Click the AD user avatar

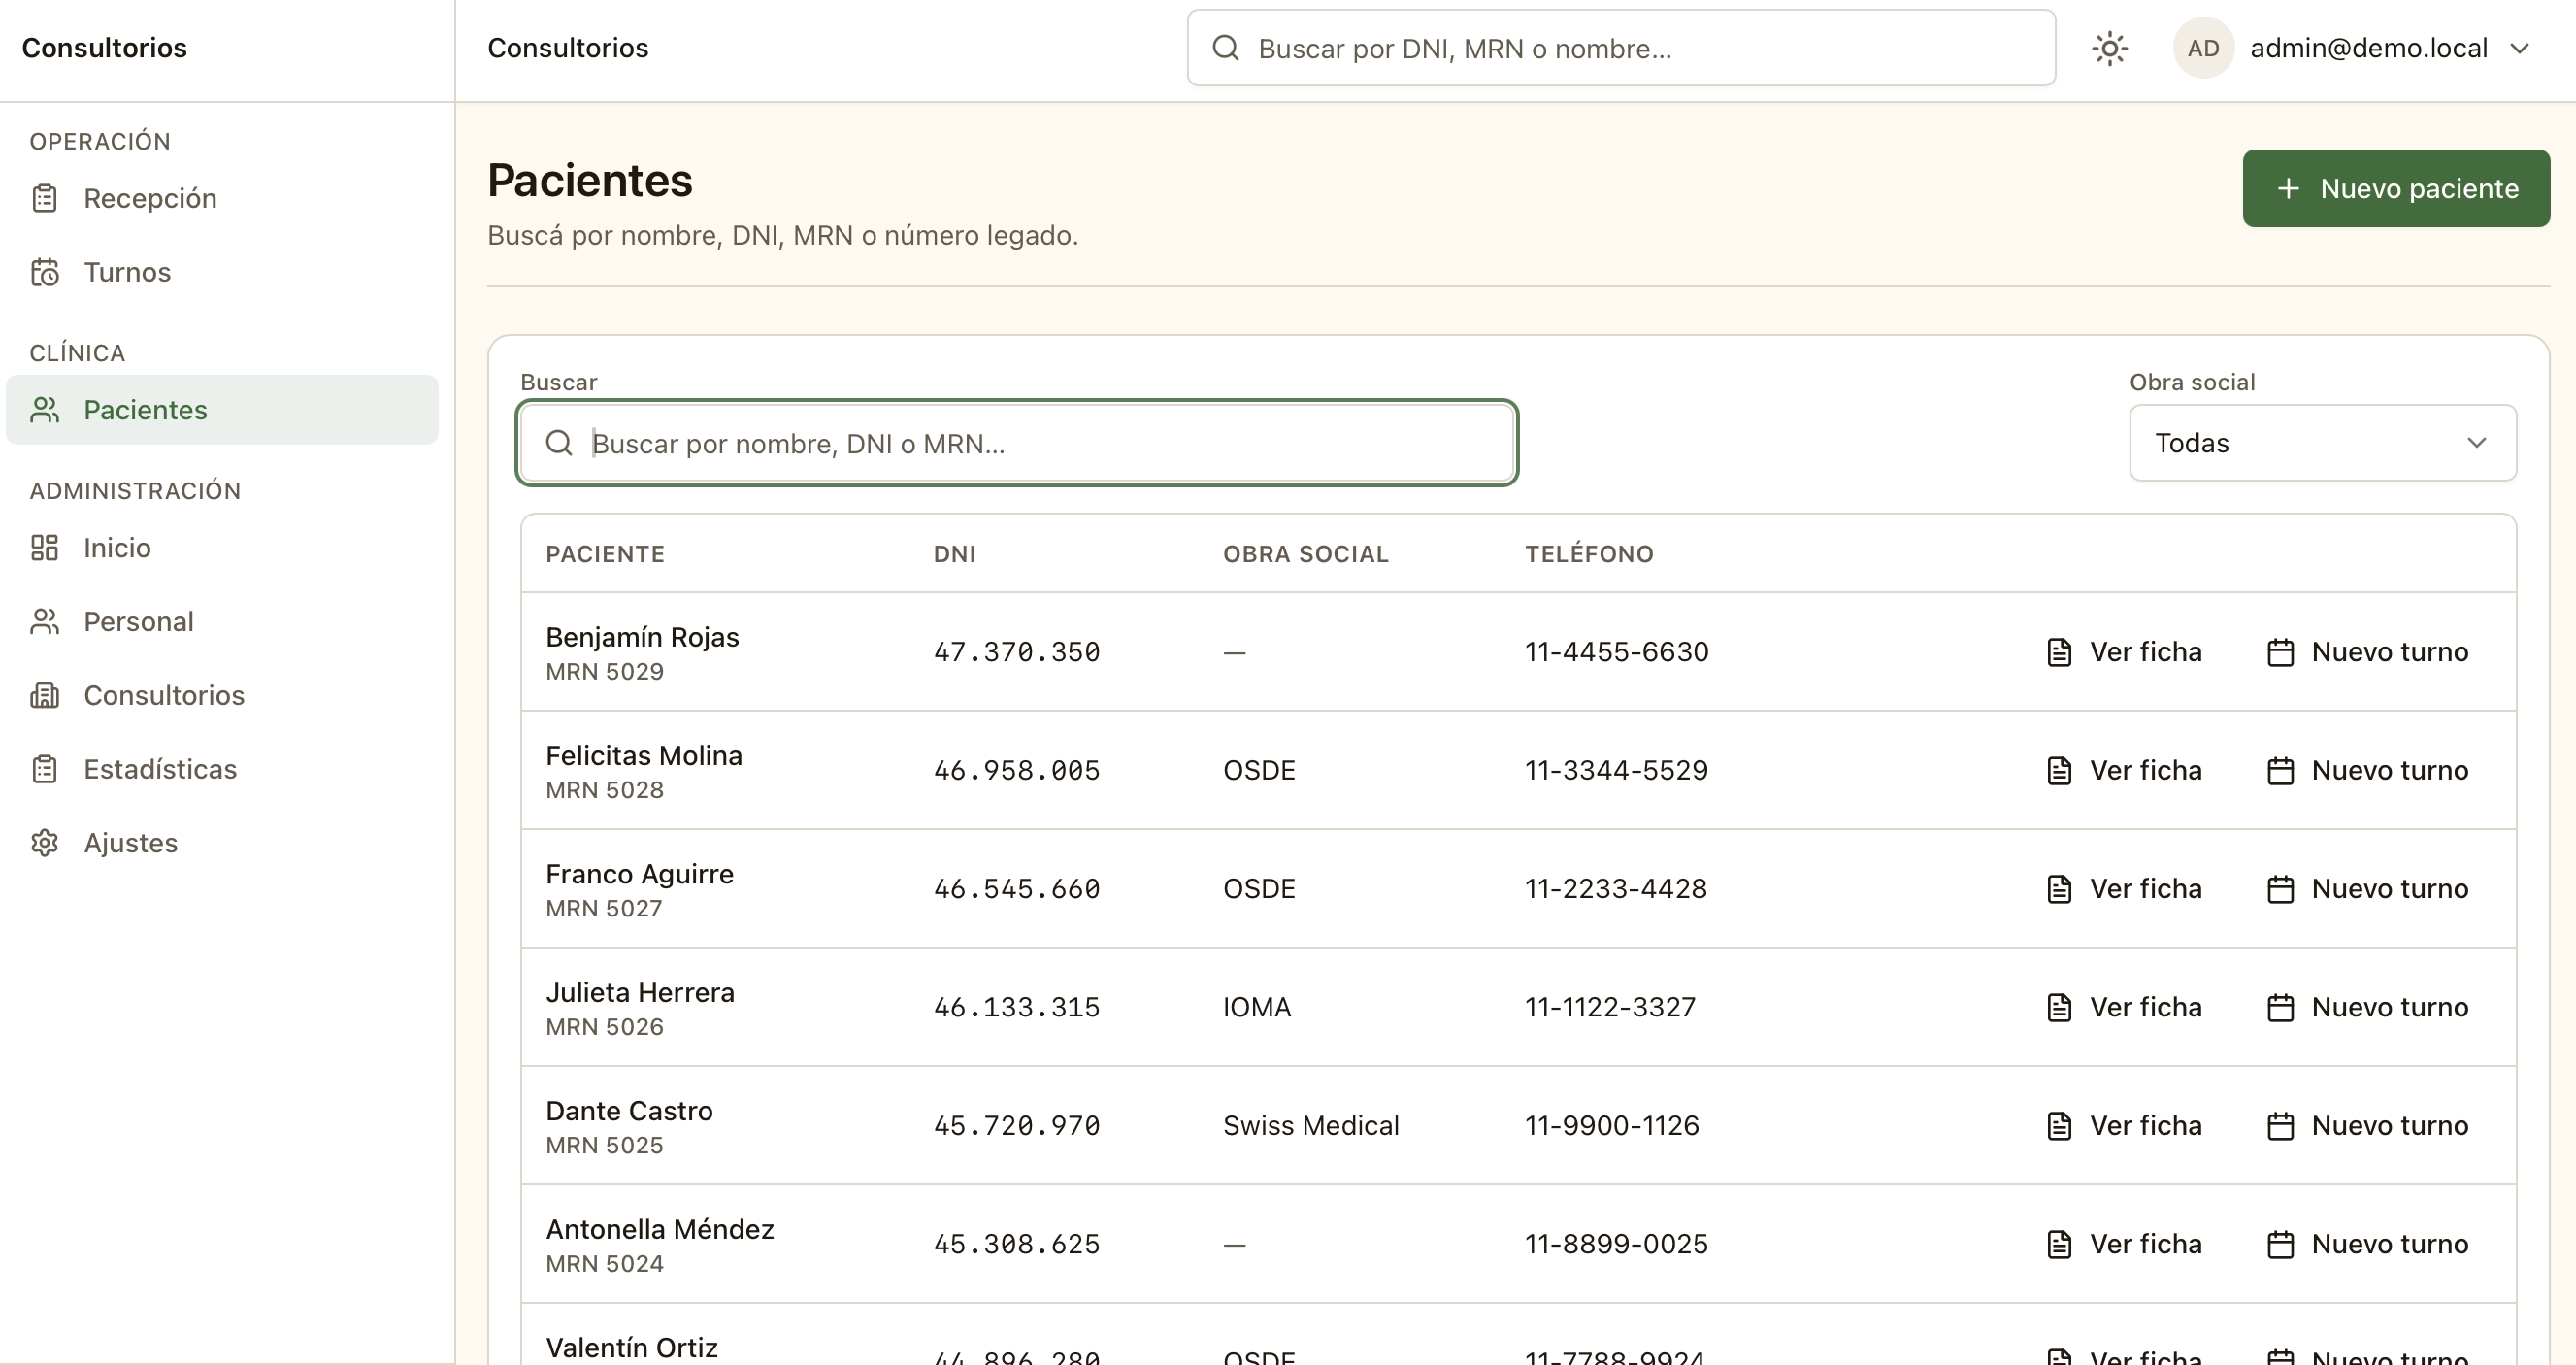pos(2203,48)
